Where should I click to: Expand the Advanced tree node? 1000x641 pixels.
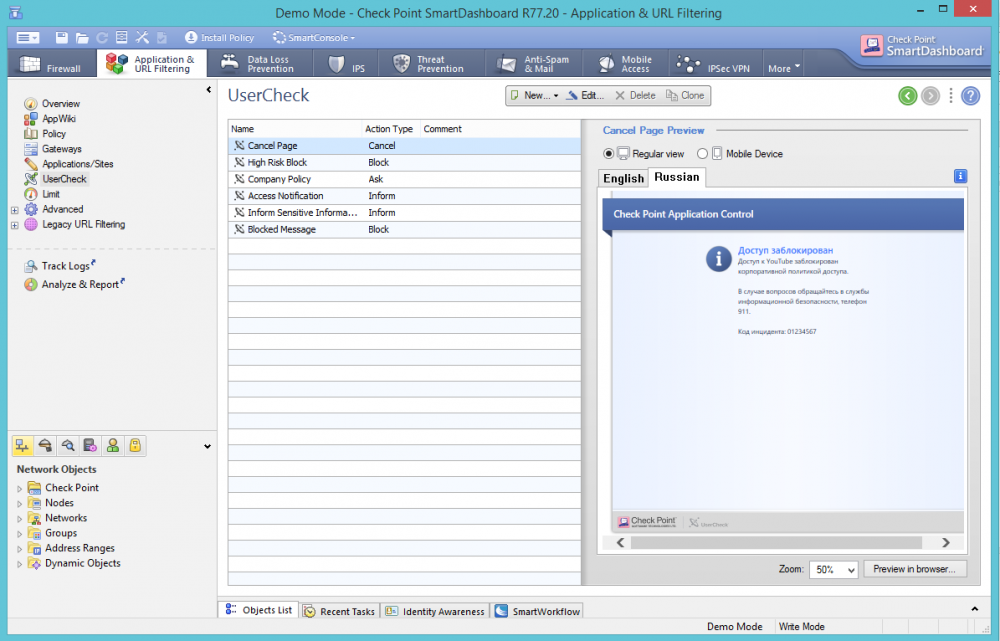point(15,209)
